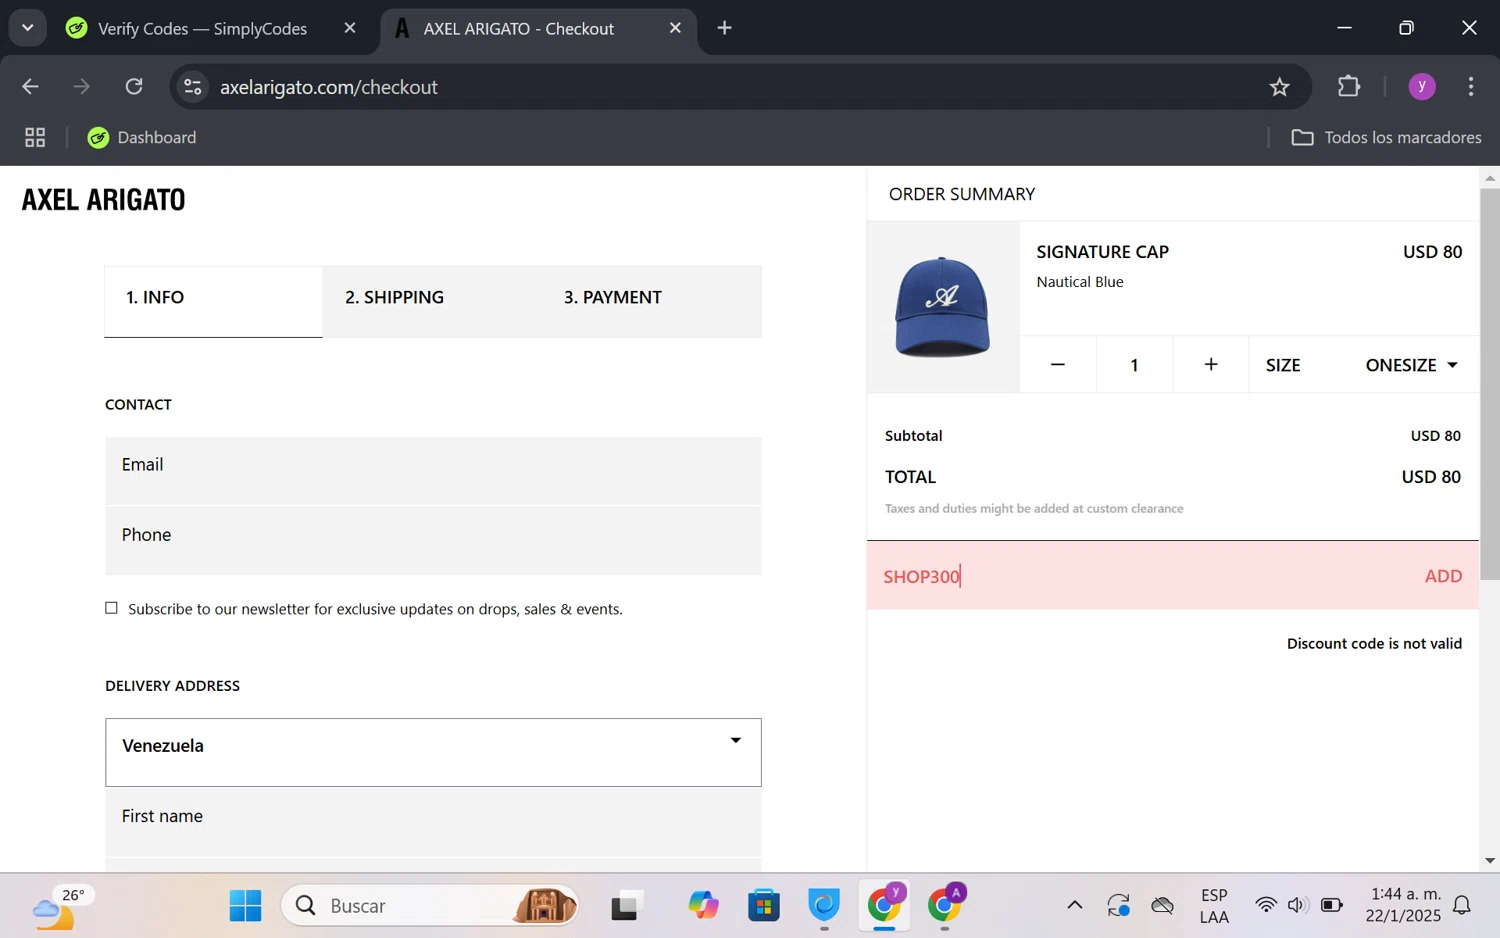Open Task View in the taskbar
Viewport: 1500px width, 938px height.
pos(626,906)
